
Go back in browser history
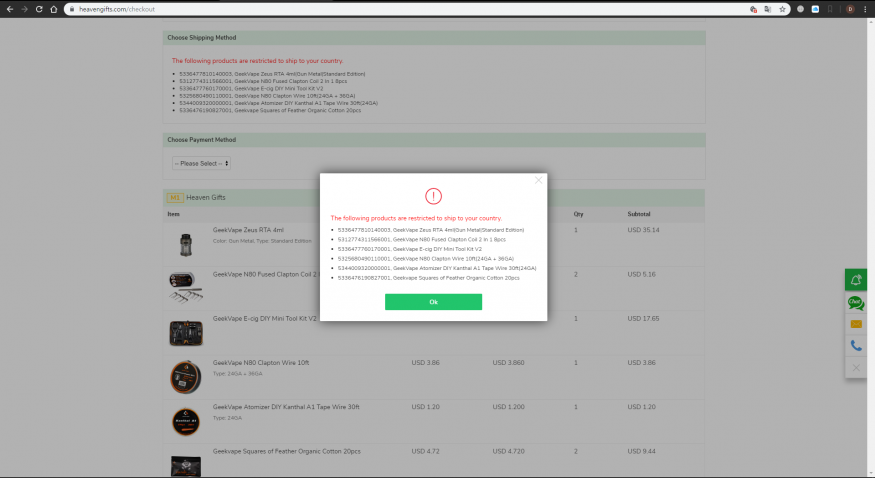coord(9,9)
